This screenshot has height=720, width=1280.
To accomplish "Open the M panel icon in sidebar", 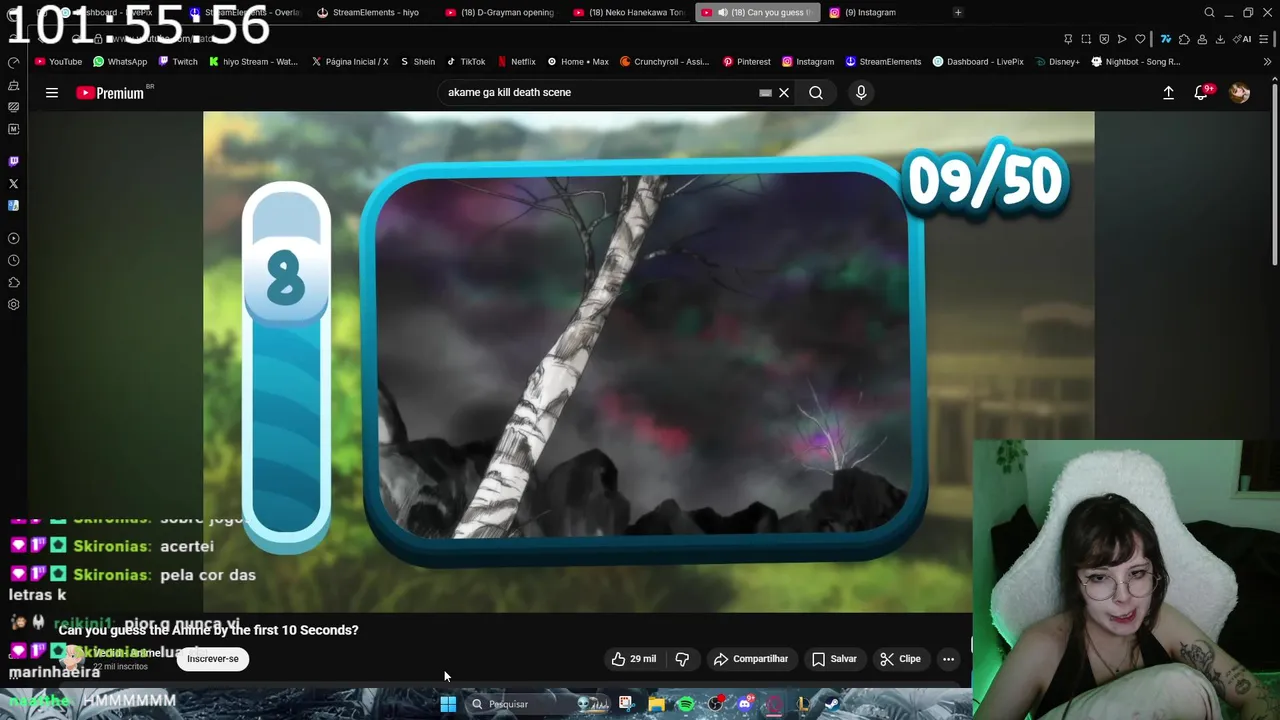I will [x=13, y=129].
